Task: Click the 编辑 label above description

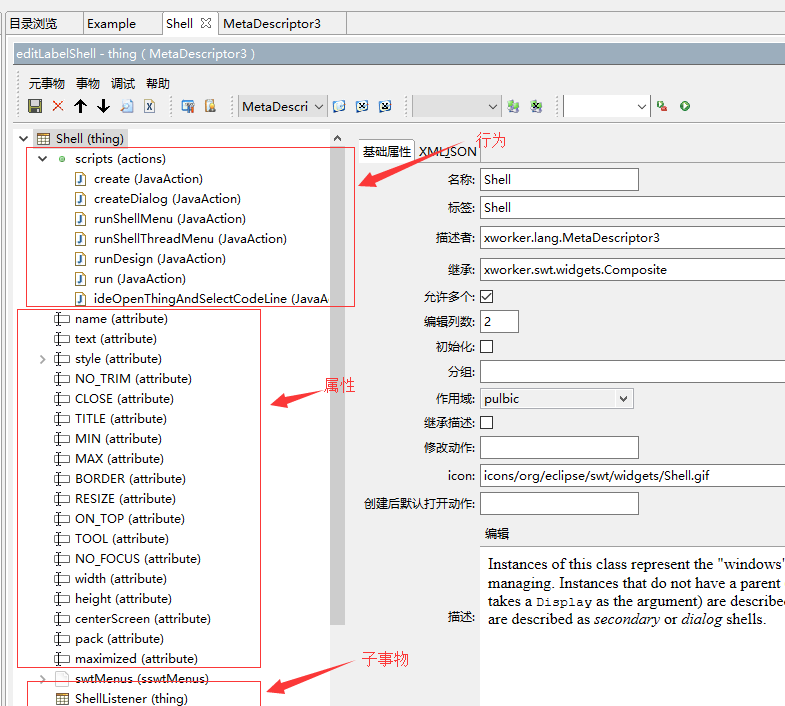Action: (497, 534)
